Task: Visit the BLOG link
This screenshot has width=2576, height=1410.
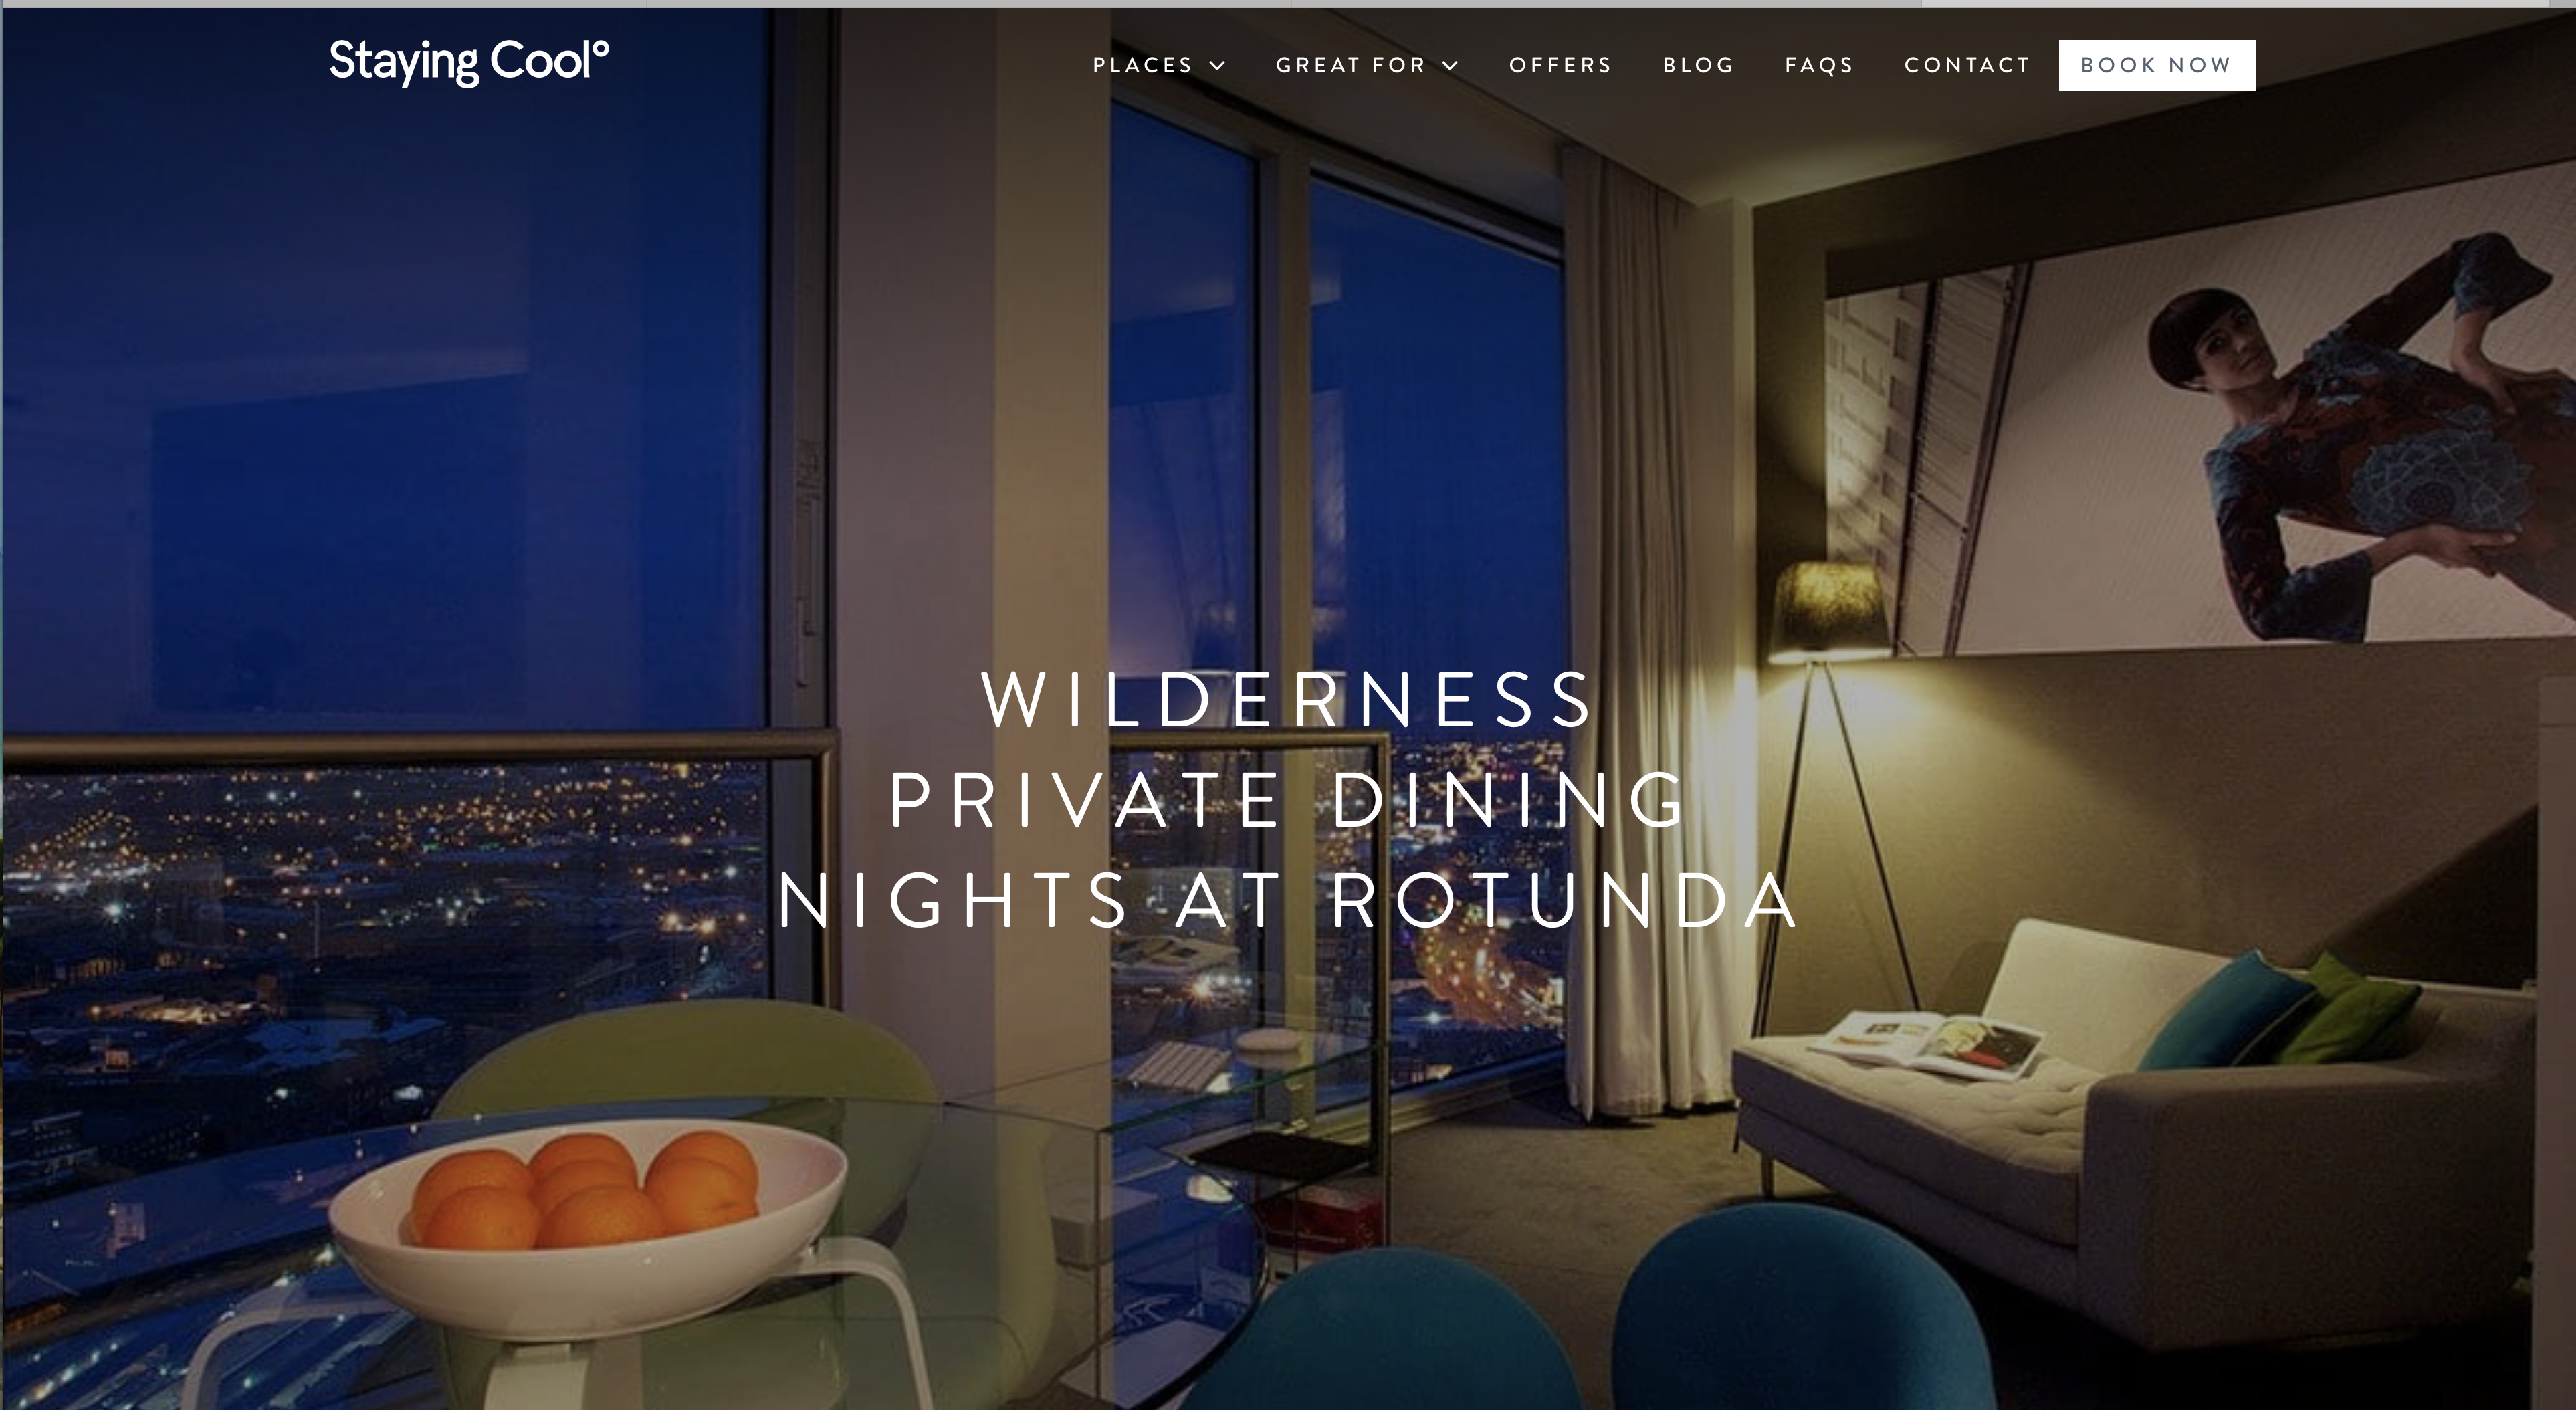Action: pyautogui.click(x=1698, y=65)
